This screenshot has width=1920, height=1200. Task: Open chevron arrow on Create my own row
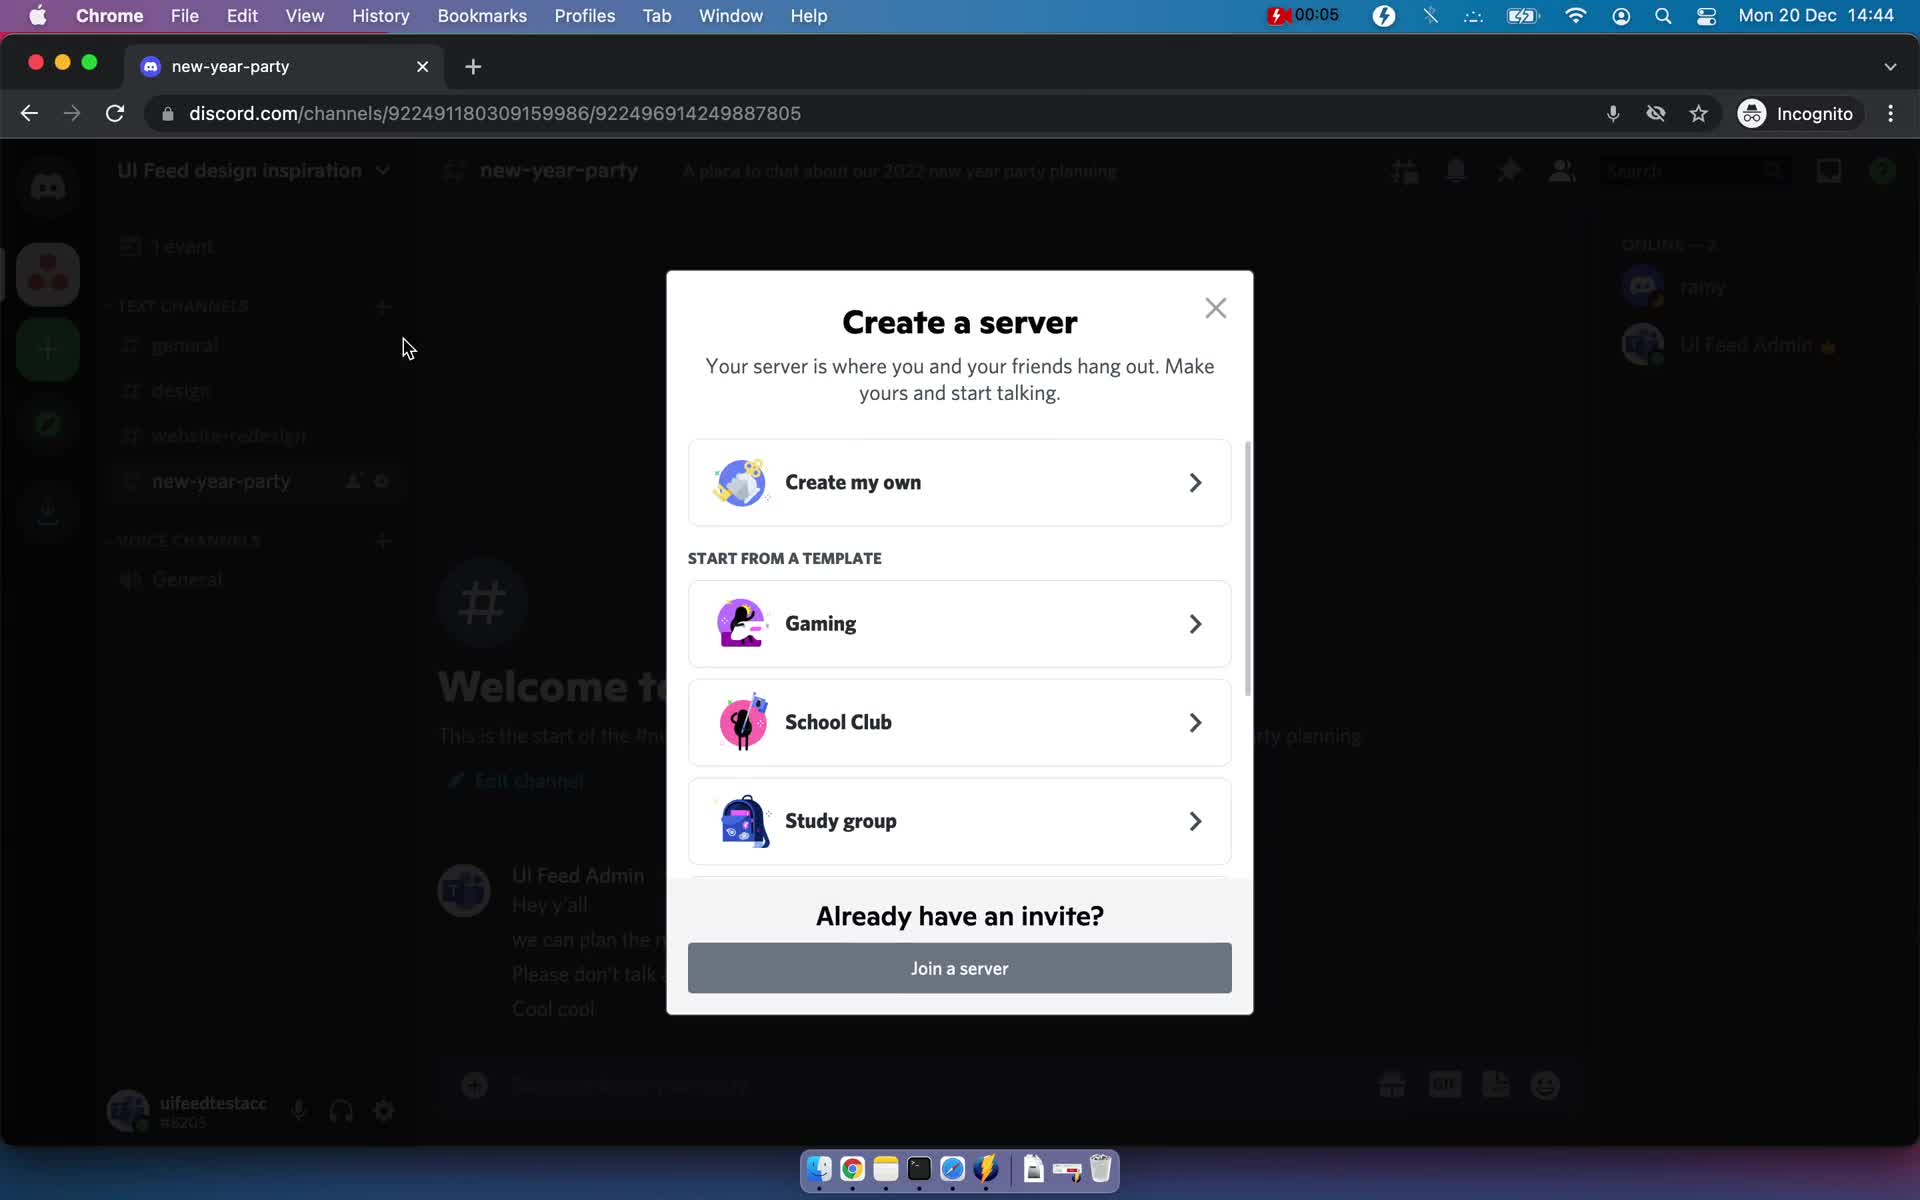(1195, 483)
